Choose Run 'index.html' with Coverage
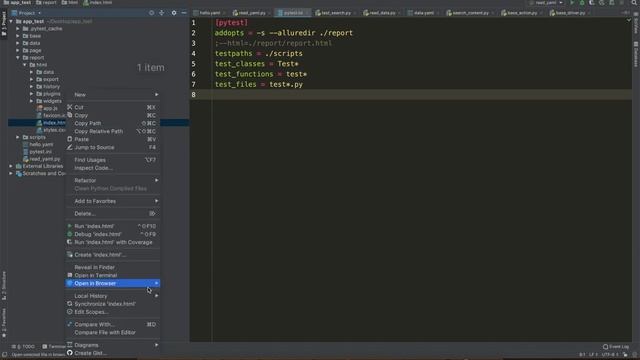Viewport: 640px width, 360px height. [x=113, y=242]
